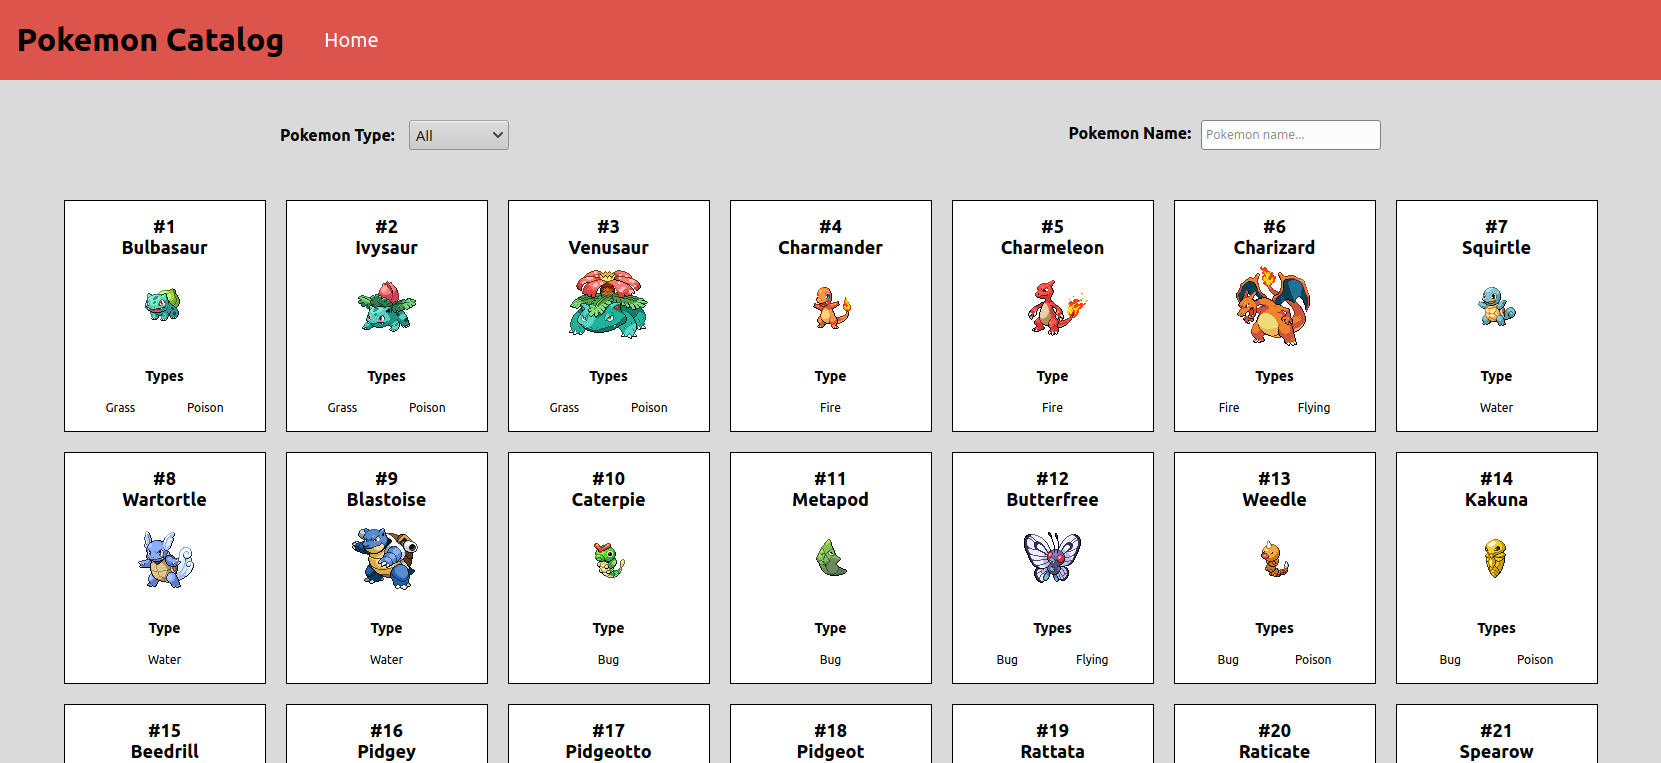This screenshot has width=1661, height=763.
Task: Open the Pokemon Type dropdown
Action: (459, 135)
